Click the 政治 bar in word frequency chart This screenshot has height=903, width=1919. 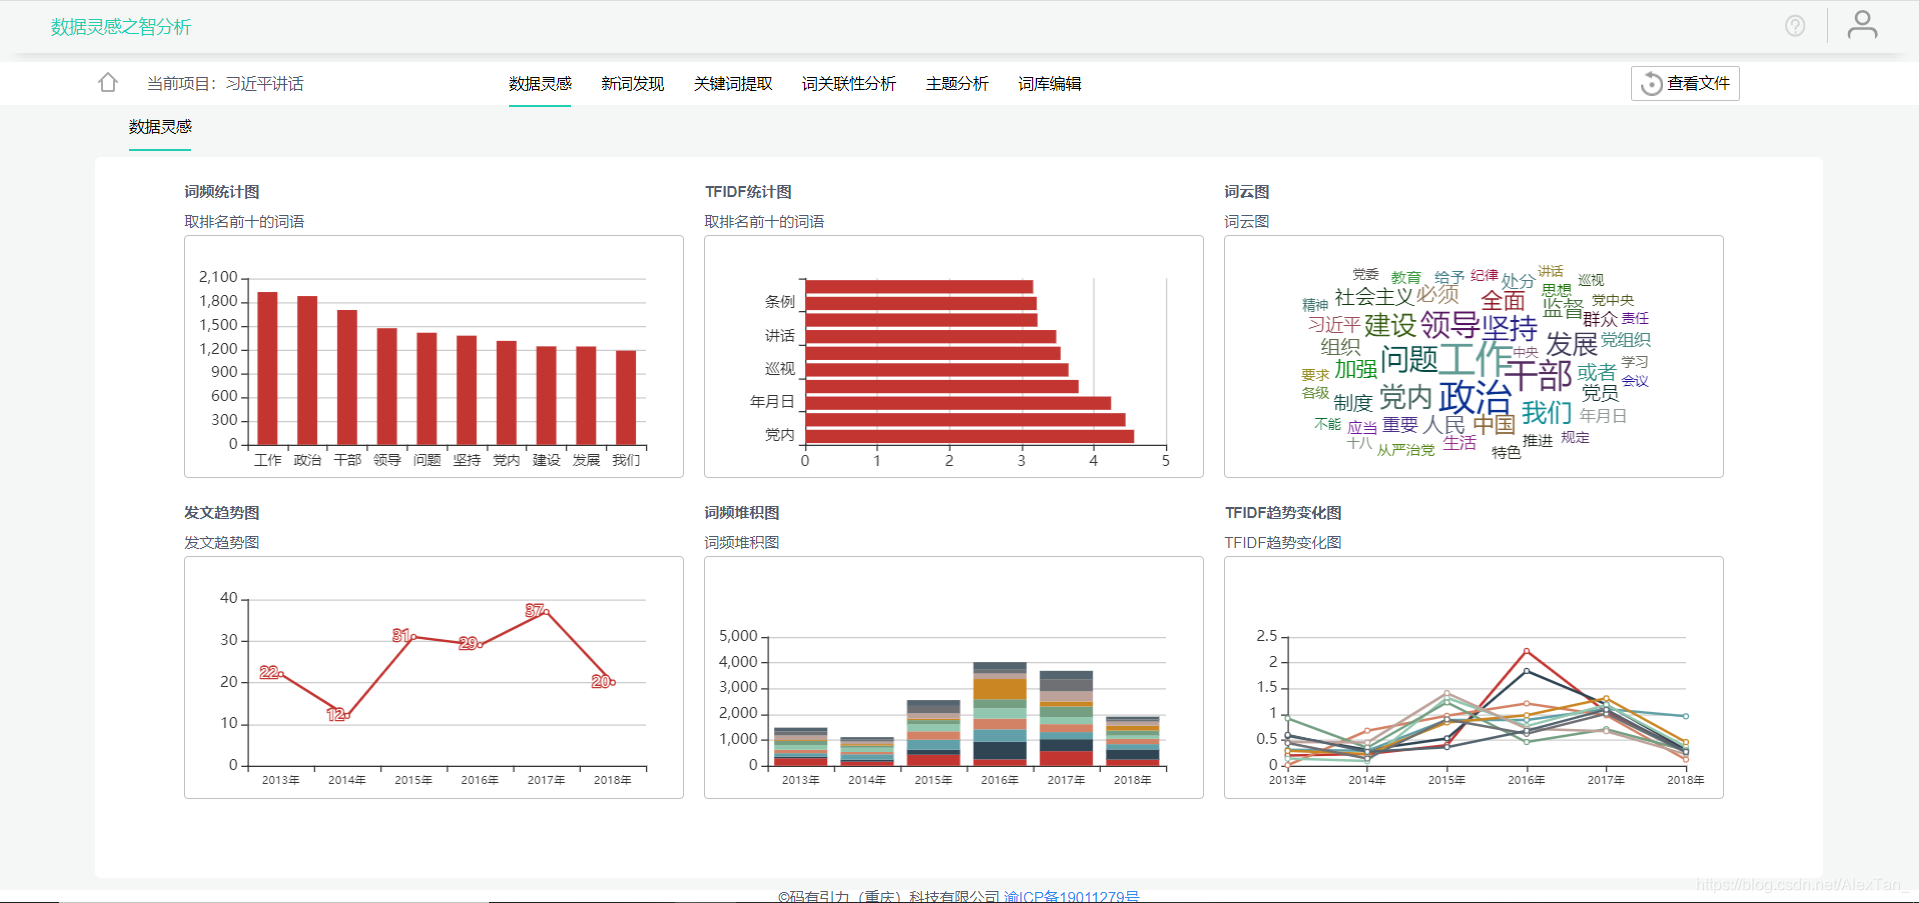[x=307, y=370]
